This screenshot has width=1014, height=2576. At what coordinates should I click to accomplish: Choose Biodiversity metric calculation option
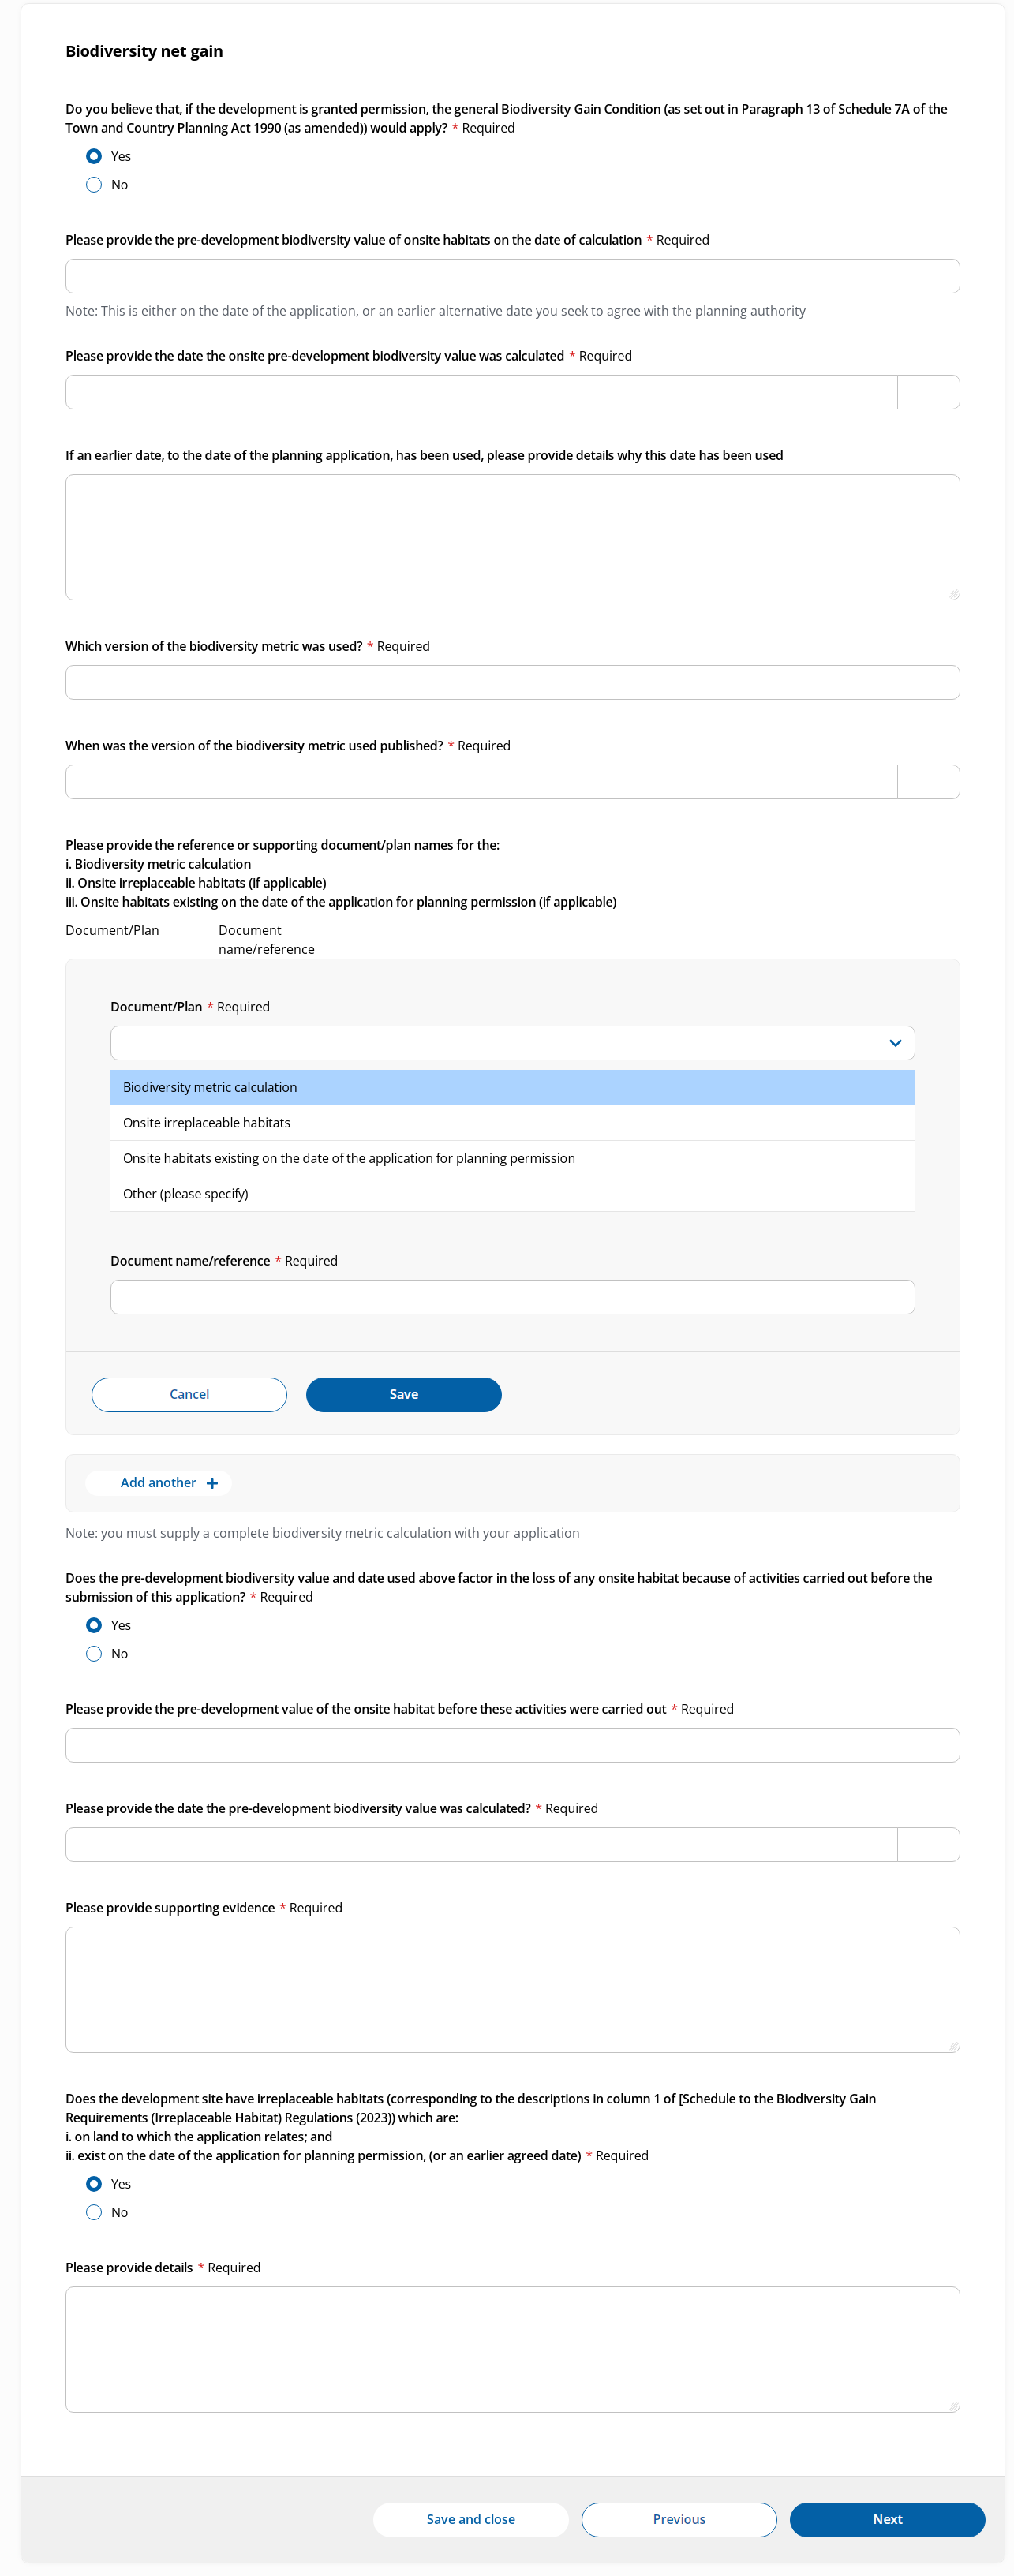[512, 1087]
